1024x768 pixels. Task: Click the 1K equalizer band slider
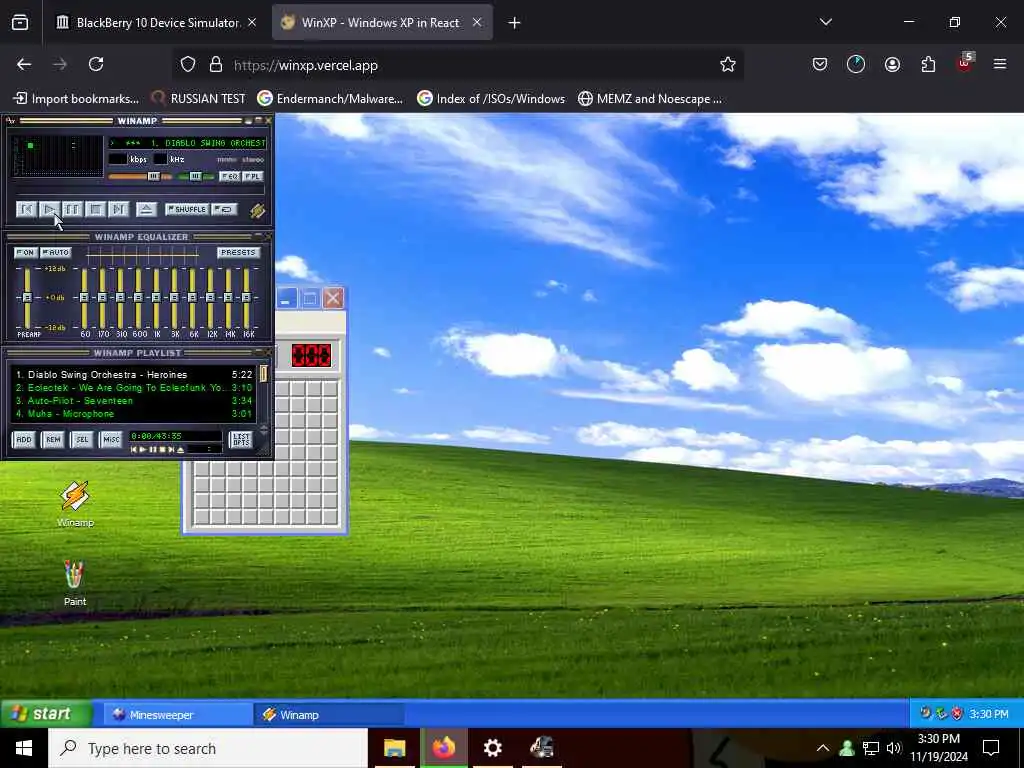point(156,298)
